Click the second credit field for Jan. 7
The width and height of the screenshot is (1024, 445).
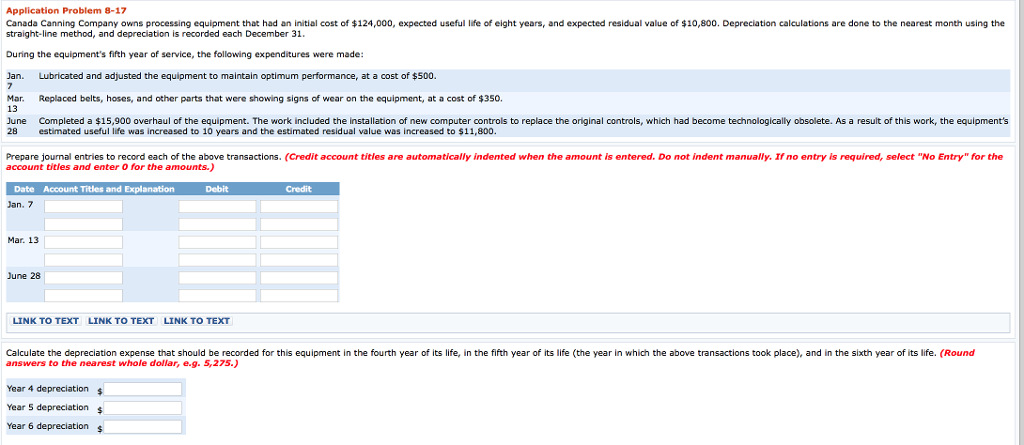299,224
